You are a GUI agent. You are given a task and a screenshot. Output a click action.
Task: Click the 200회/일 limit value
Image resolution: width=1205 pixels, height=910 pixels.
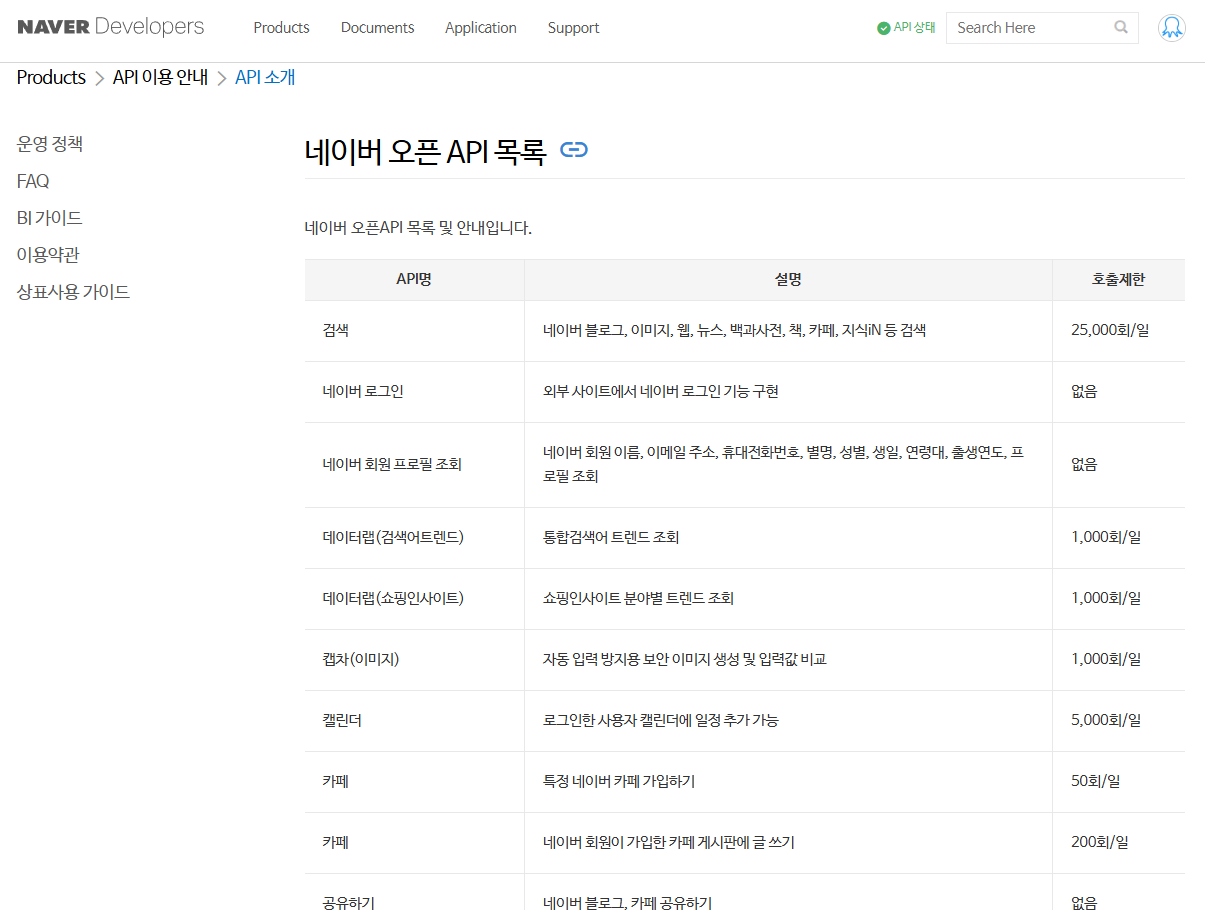[1099, 842]
